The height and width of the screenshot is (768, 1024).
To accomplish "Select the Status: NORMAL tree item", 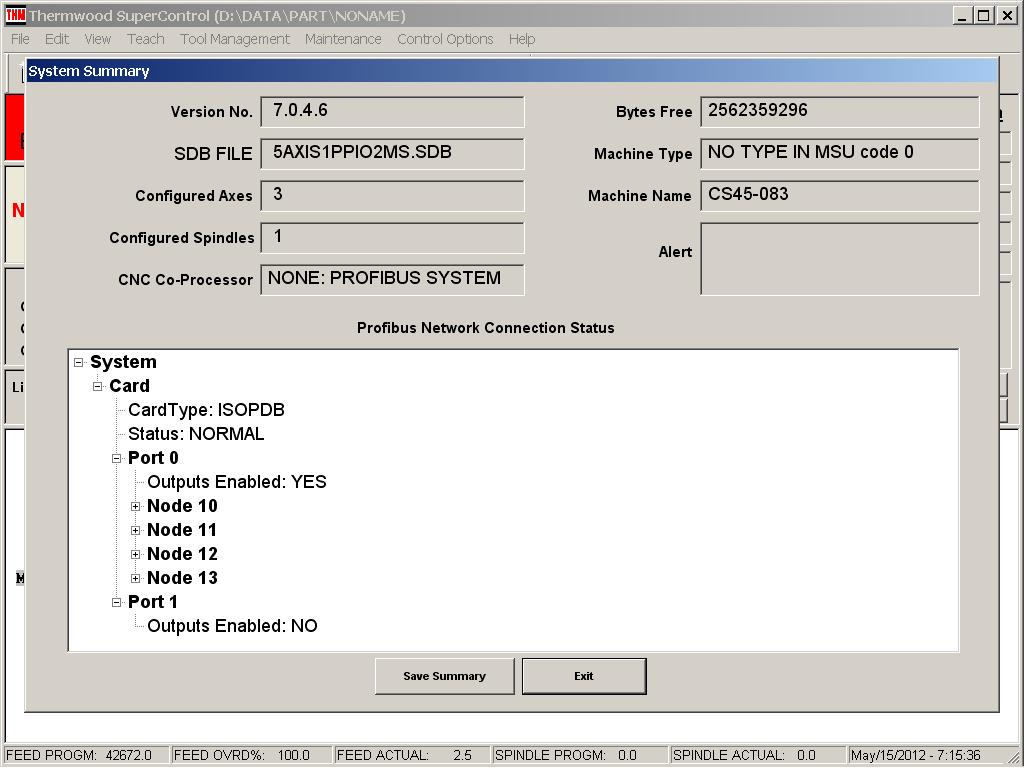I will pos(196,434).
